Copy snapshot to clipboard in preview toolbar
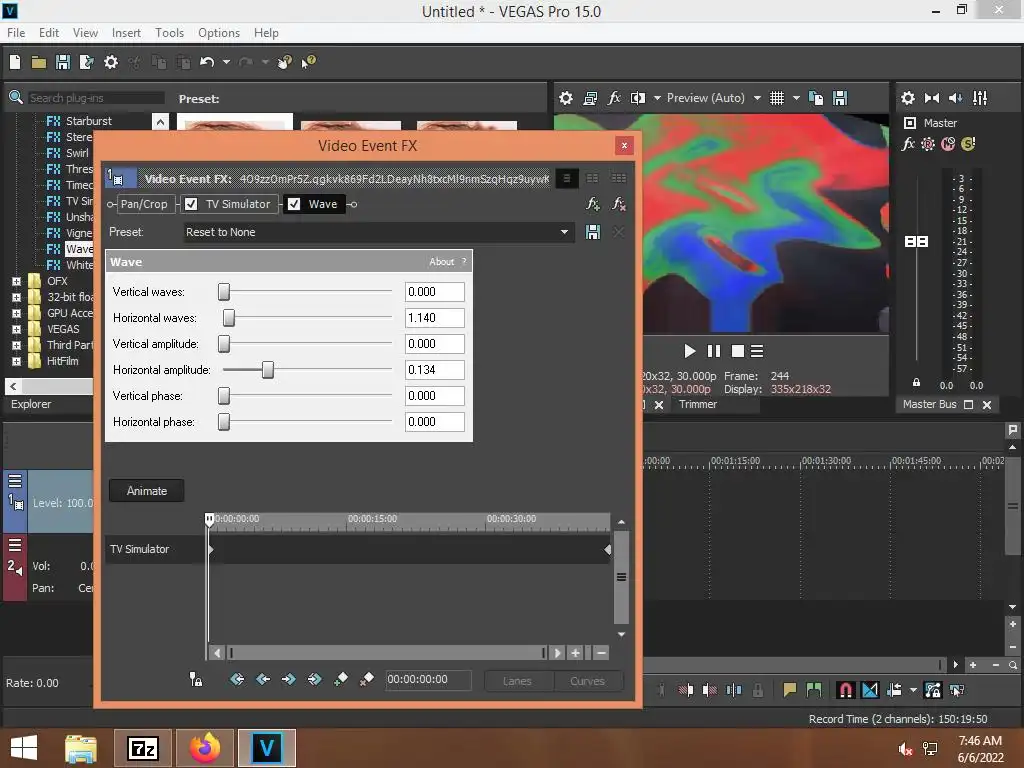This screenshot has height=768, width=1024. coord(816,98)
